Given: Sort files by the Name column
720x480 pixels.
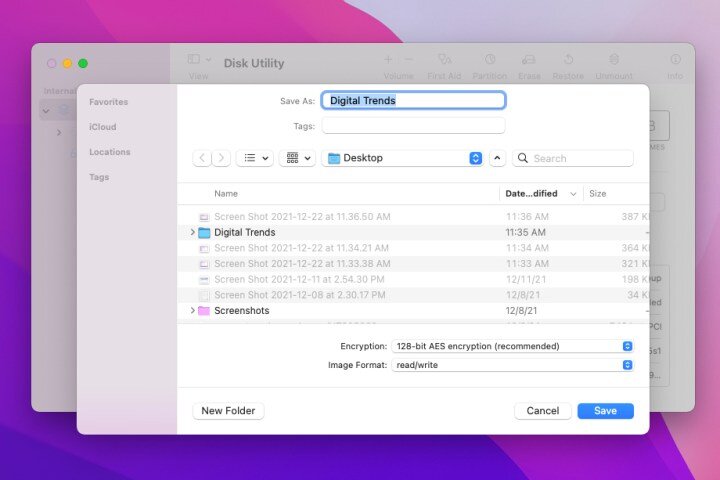Looking at the screenshot, I should pyautogui.click(x=226, y=194).
